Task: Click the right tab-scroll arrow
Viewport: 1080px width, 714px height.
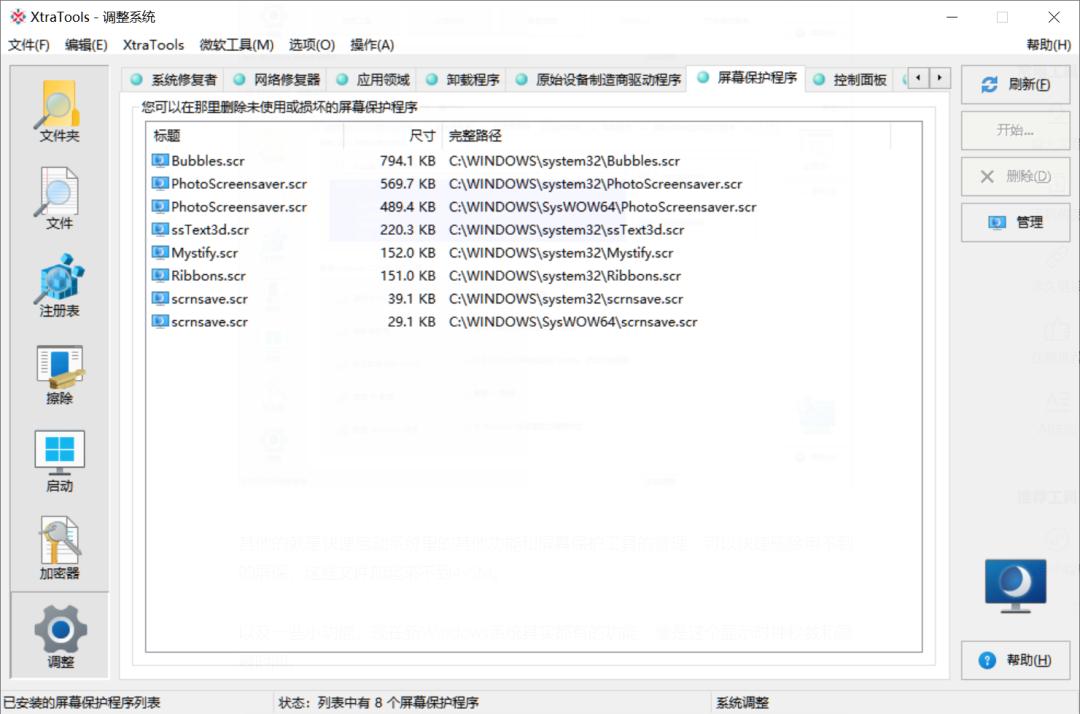Action: pyautogui.click(x=938, y=76)
